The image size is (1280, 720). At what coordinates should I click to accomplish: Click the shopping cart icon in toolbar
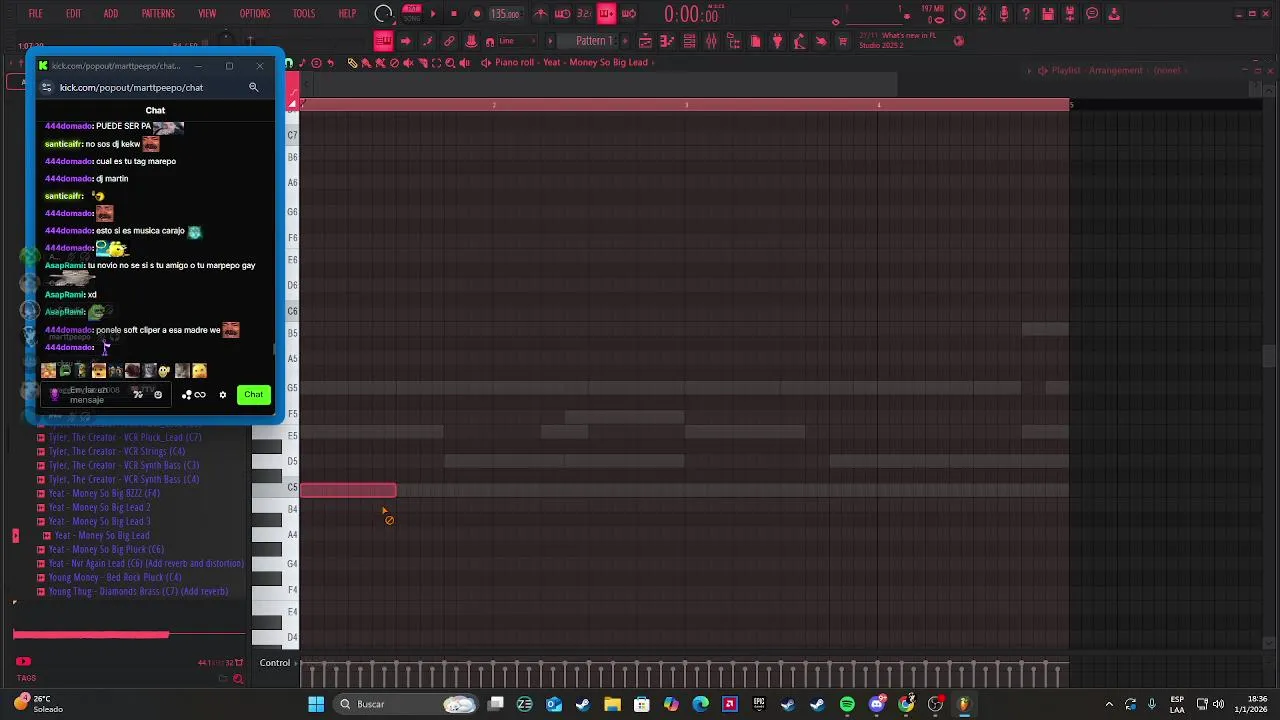(843, 41)
